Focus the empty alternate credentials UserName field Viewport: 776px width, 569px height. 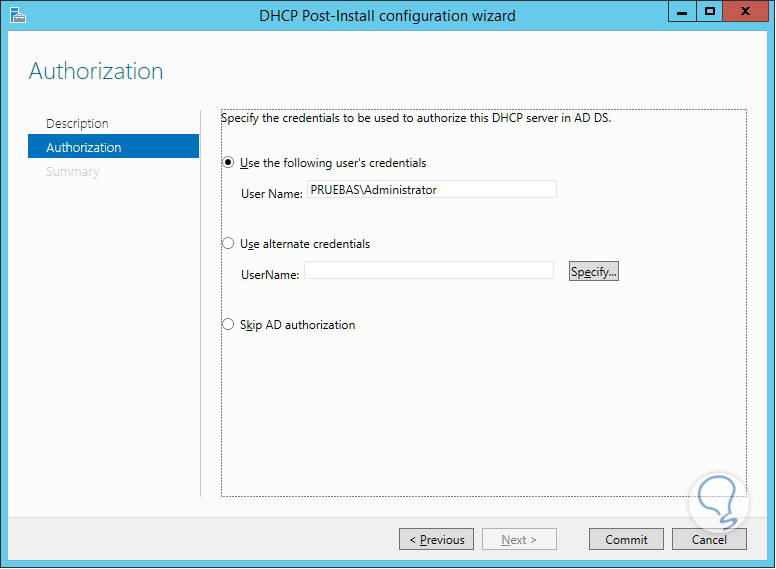(428, 271)
